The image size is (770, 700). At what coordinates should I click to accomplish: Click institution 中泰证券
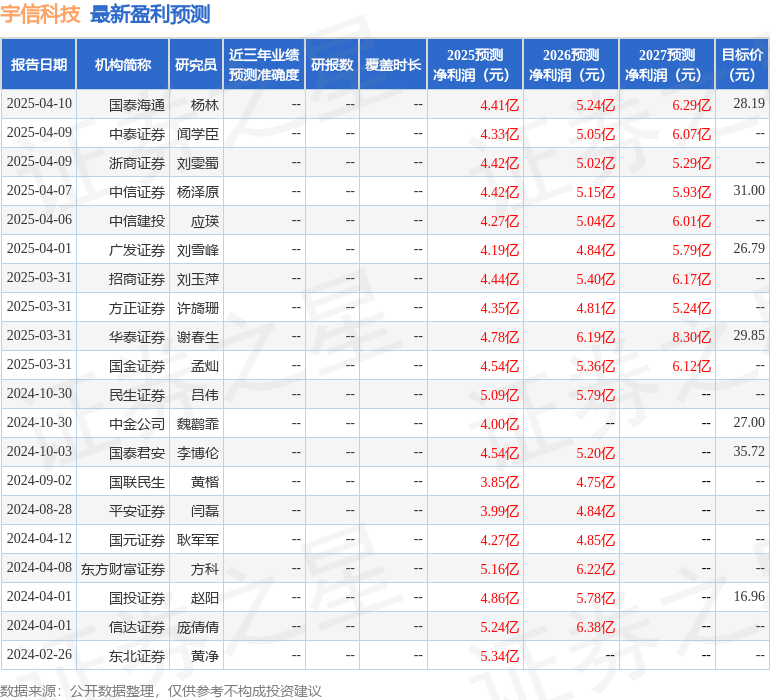[137, 134]
